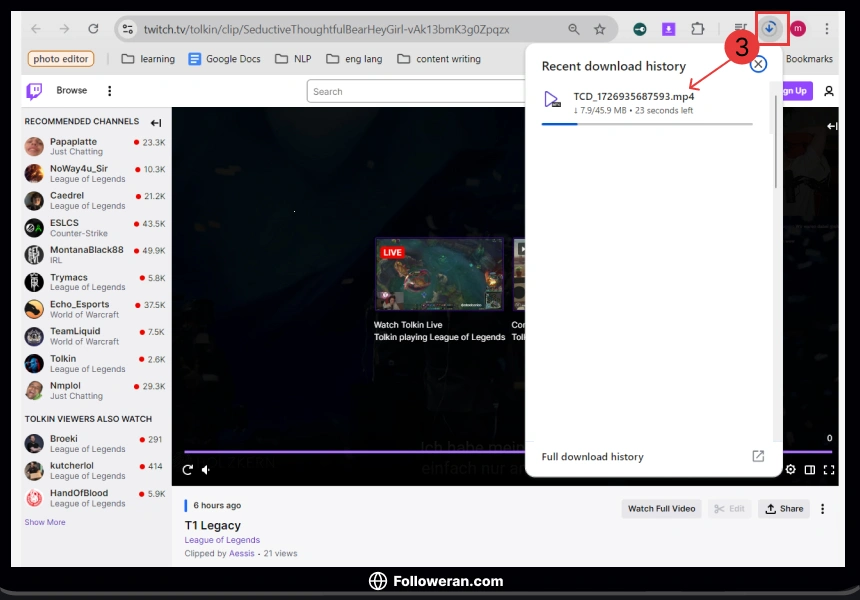Viewport: 860px width, 600px height.
Task: Open the three-dot menu next to Browse
Action: [109, 91]
